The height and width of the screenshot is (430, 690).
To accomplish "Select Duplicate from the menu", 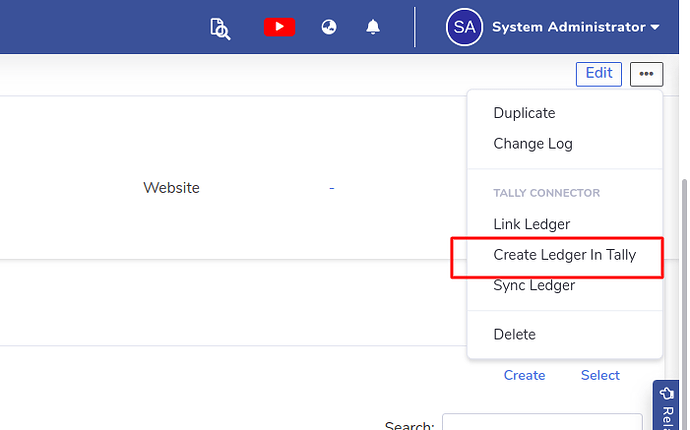I will (524, 113).
